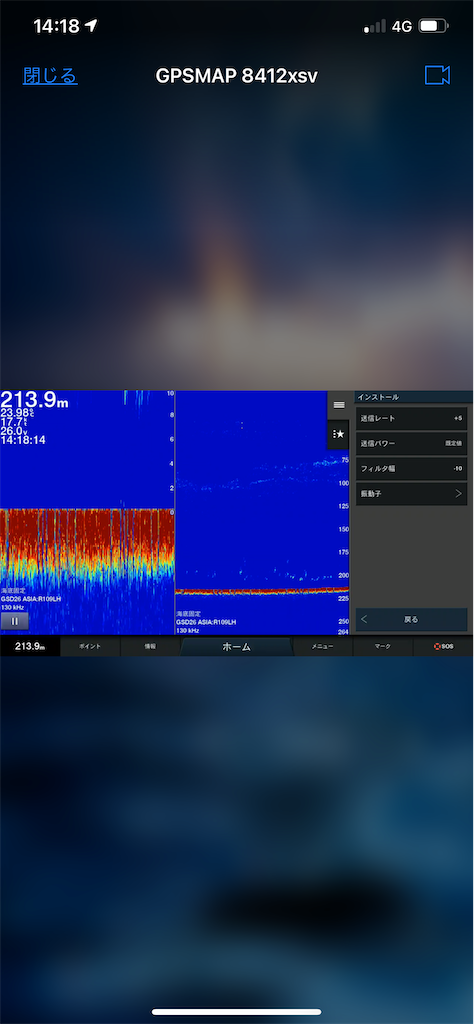Image resolution: width=474 pixels, height=1024 pixels.
Task: Open the 送信パワー setting
Action: (x=411, y=443)
